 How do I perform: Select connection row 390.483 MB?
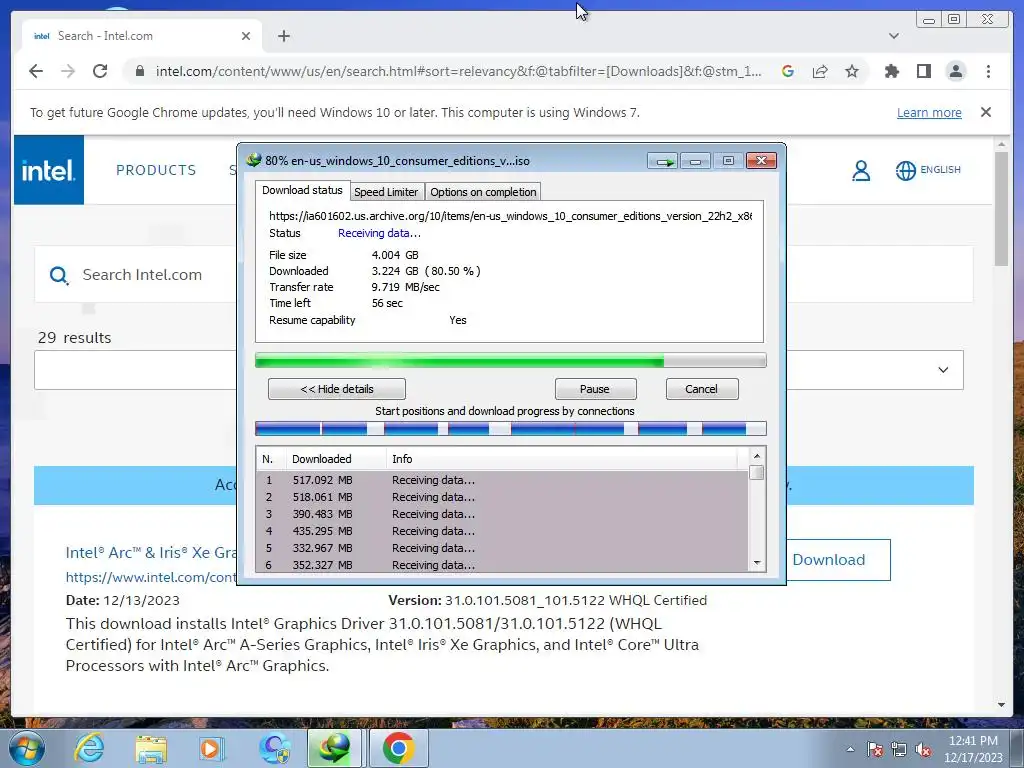502,514
